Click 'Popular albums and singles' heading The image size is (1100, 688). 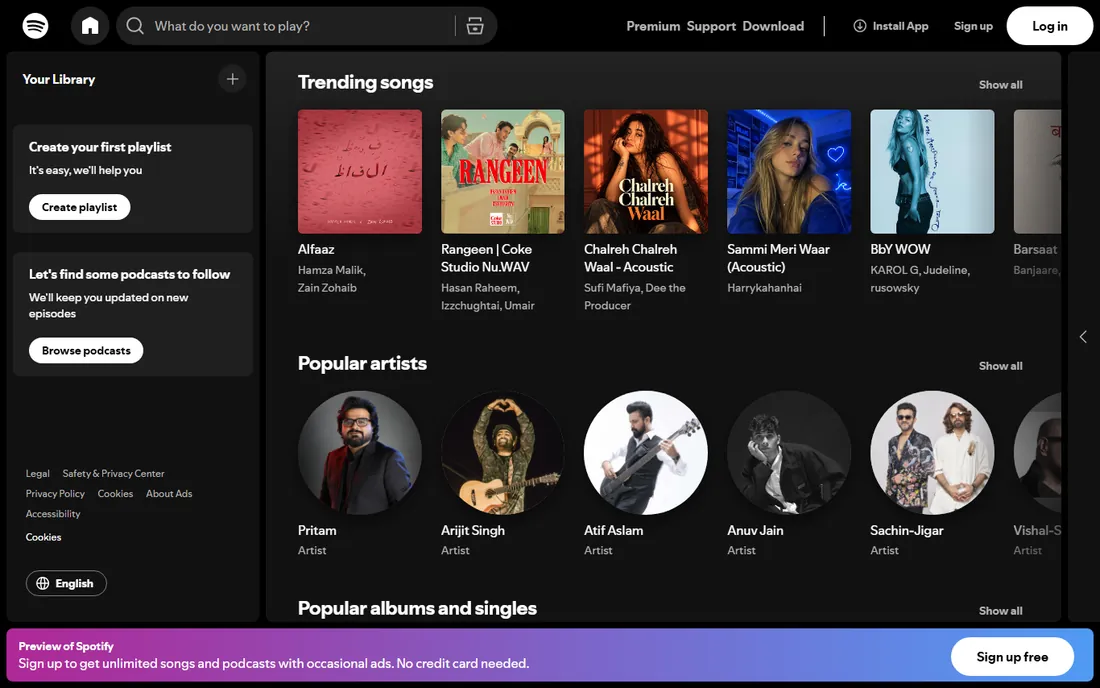pyautogui.click(x=417, y=608)
